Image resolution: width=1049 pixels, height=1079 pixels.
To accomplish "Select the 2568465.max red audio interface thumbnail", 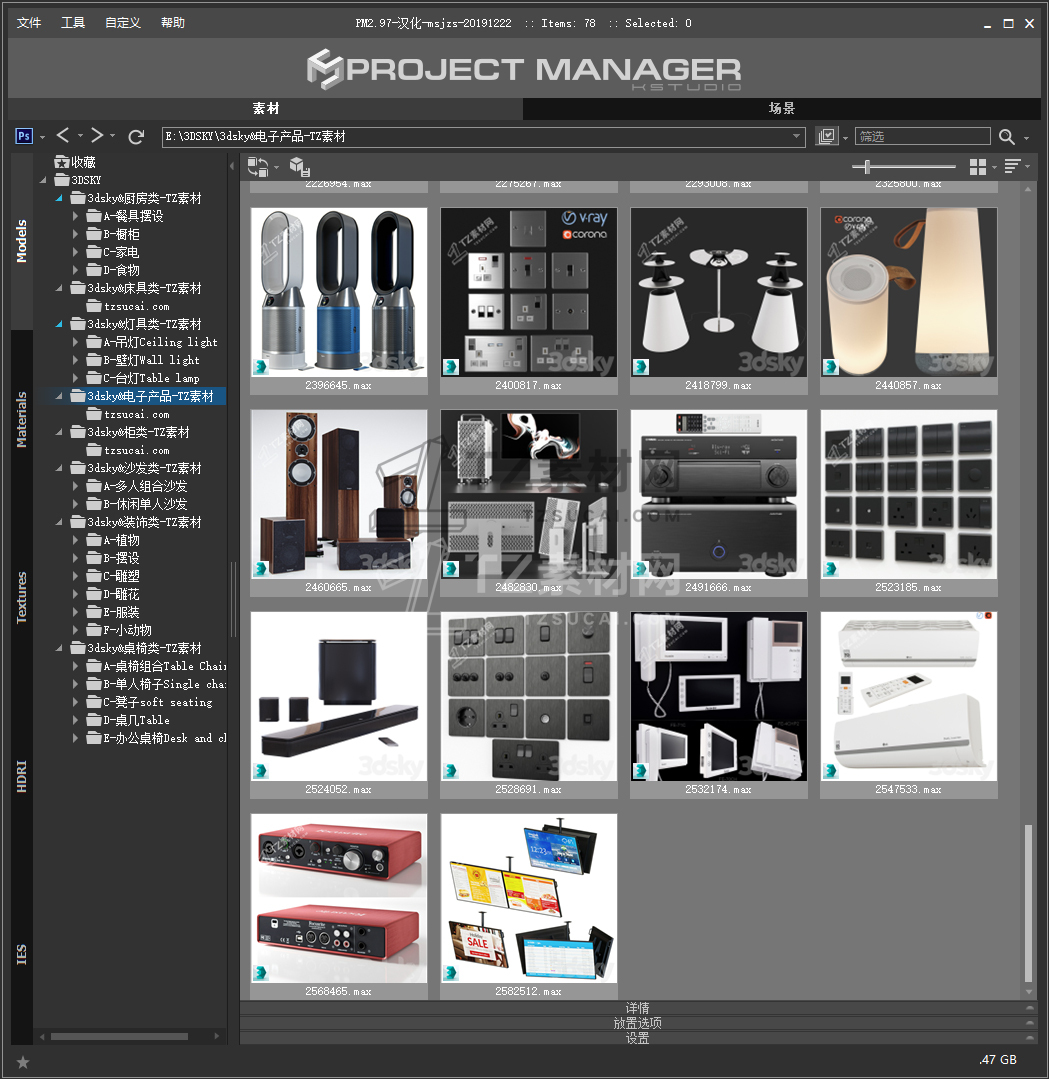I will [338, 898].
